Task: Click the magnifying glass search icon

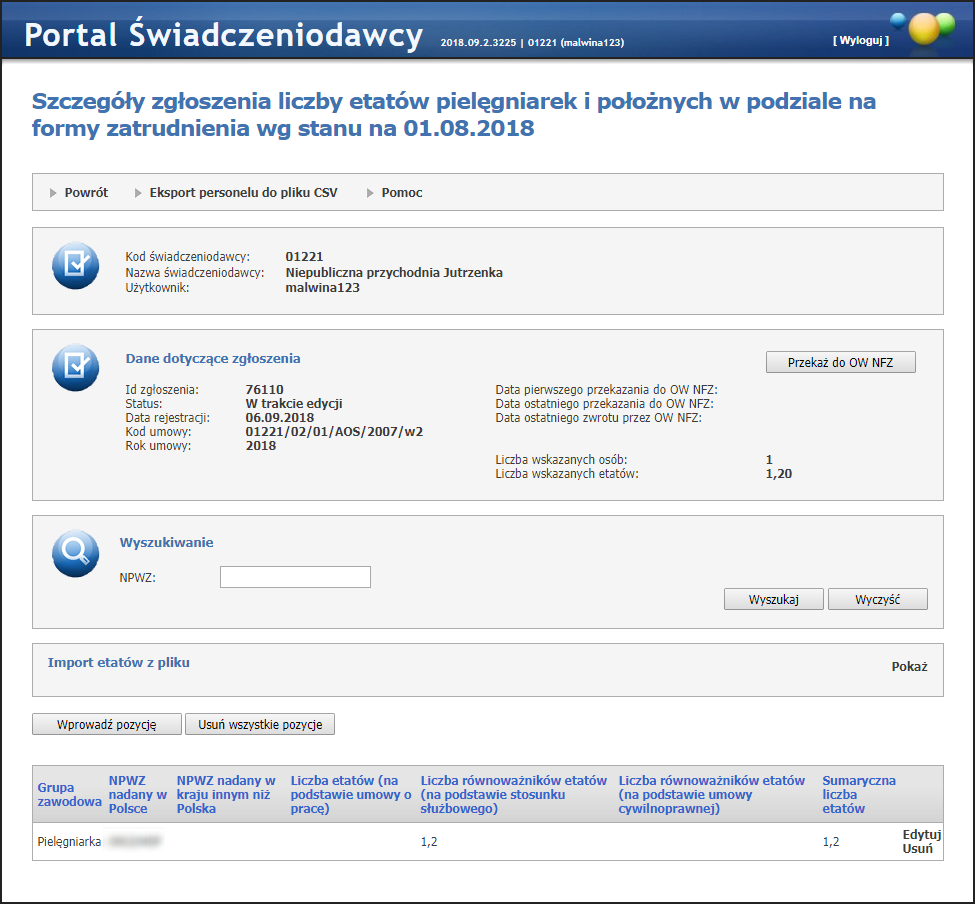Action: pos(75,554)
